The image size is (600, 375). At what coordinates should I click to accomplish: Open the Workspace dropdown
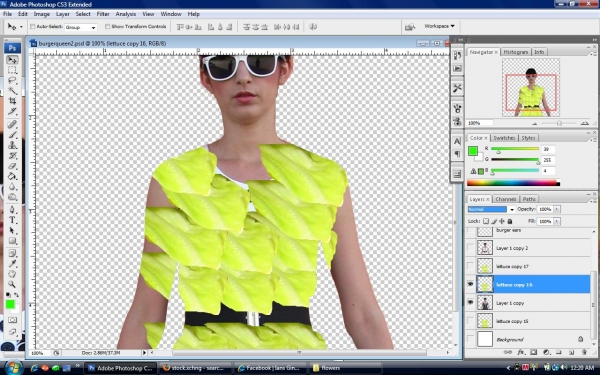(x=439, y=26)
